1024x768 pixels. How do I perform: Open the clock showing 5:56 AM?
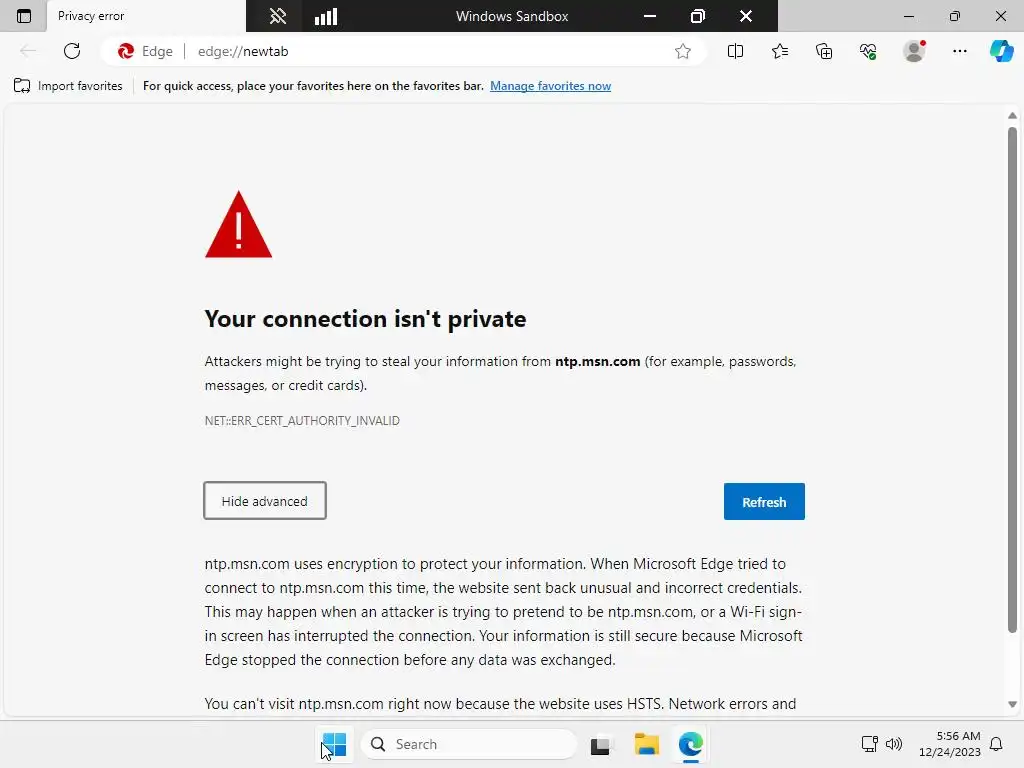950,744
